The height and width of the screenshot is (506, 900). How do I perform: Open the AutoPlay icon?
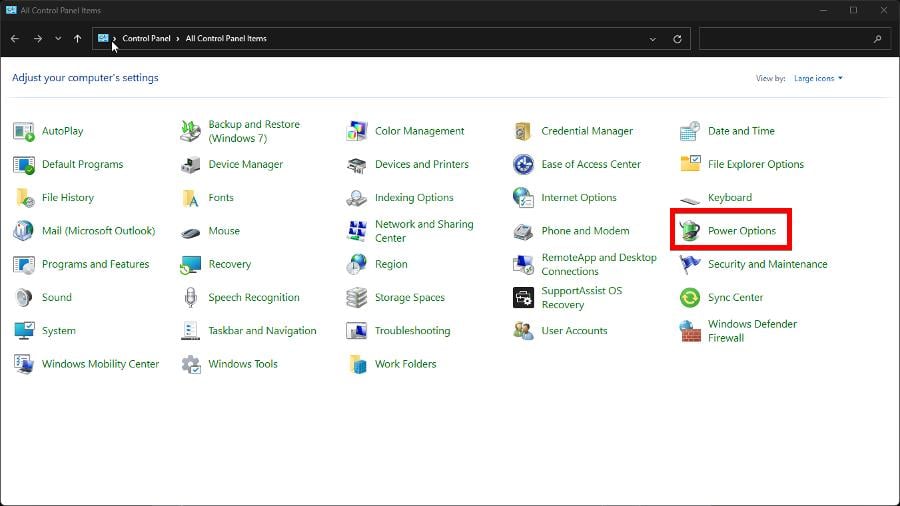click(x=24, y=131)
